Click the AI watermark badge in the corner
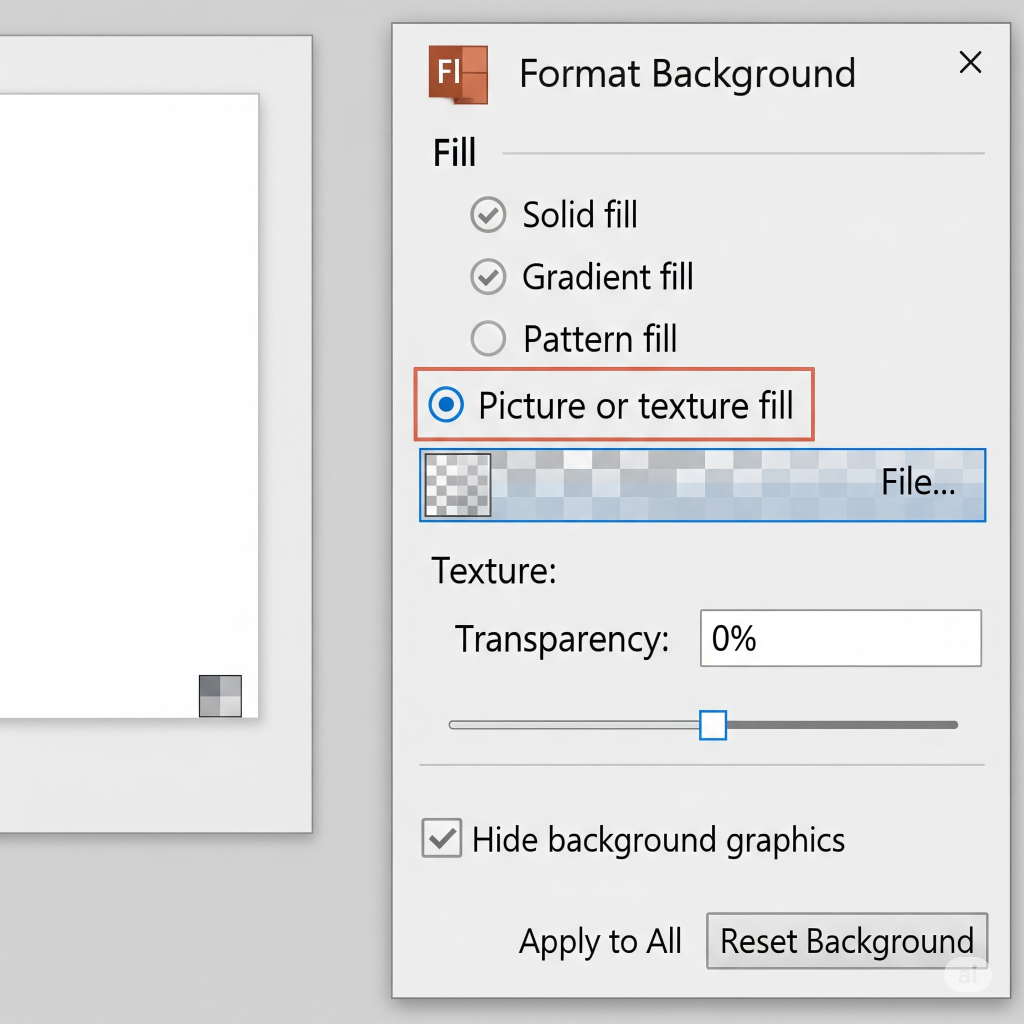 967,976
